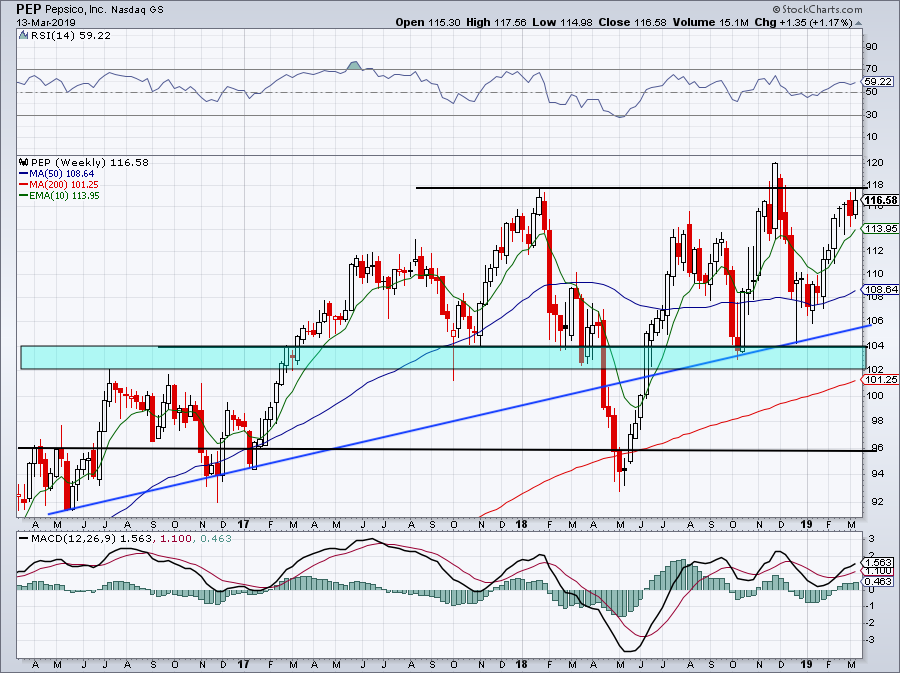Click the 1.563 tag on MACD axis
Screen dimensions: 900x673
[x=879, y=563]
